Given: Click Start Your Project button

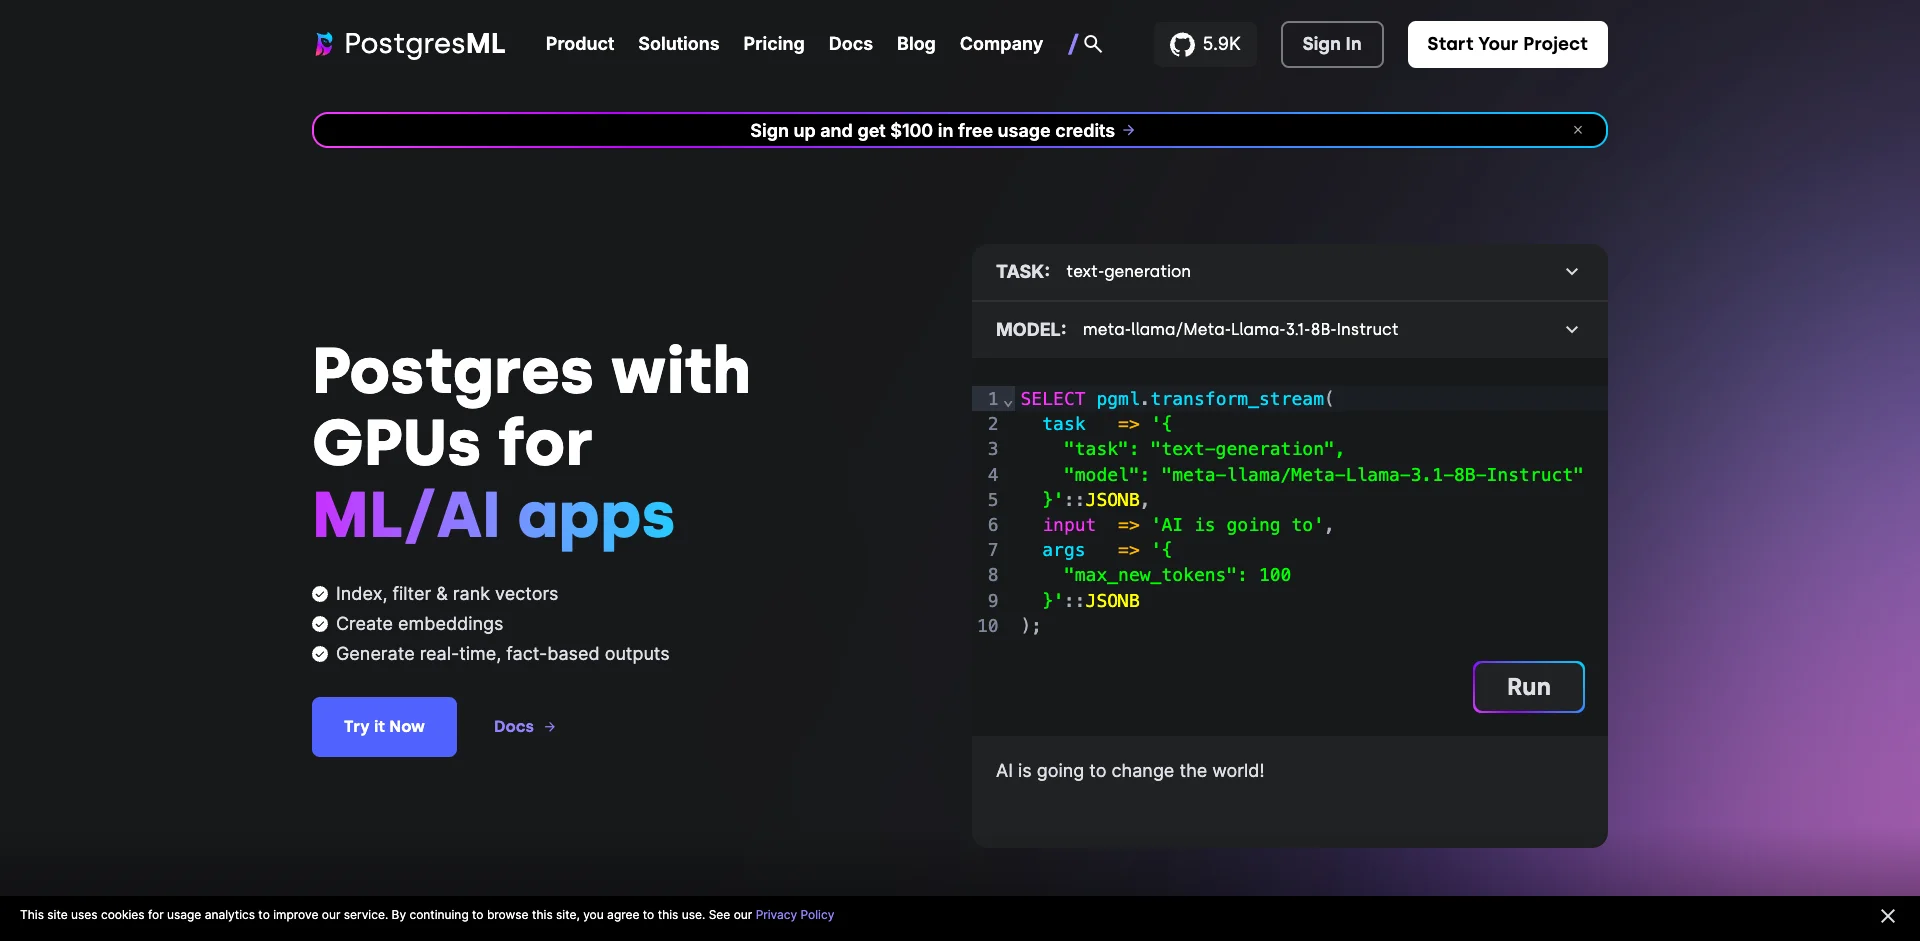Looking at the screenshot, I should [x=1508, y=44].
